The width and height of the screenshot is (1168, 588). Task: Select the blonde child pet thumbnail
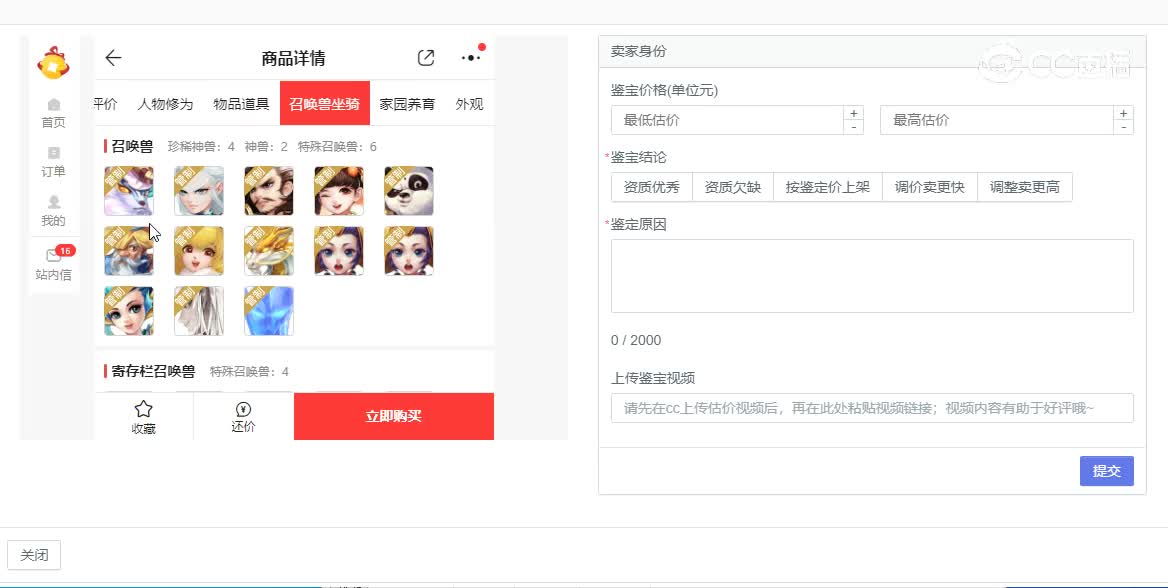[199, 251]
